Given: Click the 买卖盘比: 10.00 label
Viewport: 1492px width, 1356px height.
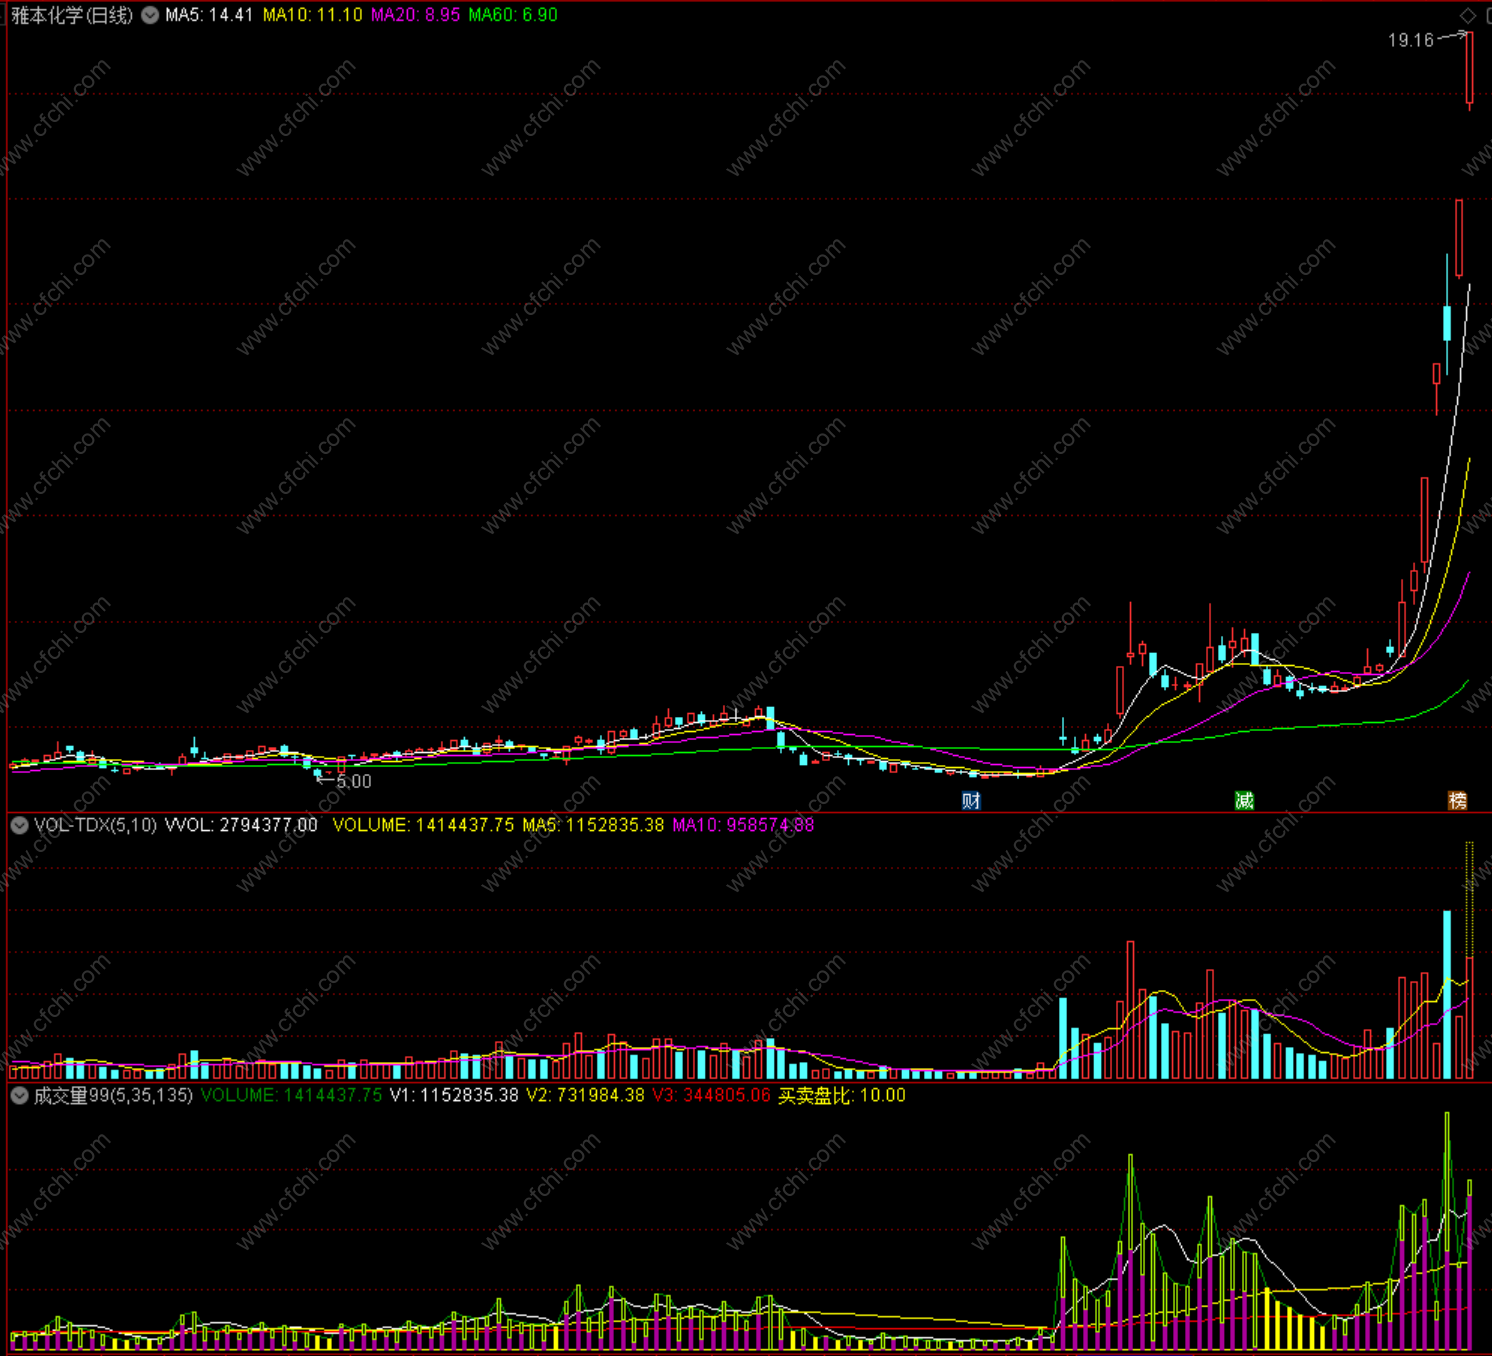Looking at the screenshot, I should click(x=842, y=1095).
